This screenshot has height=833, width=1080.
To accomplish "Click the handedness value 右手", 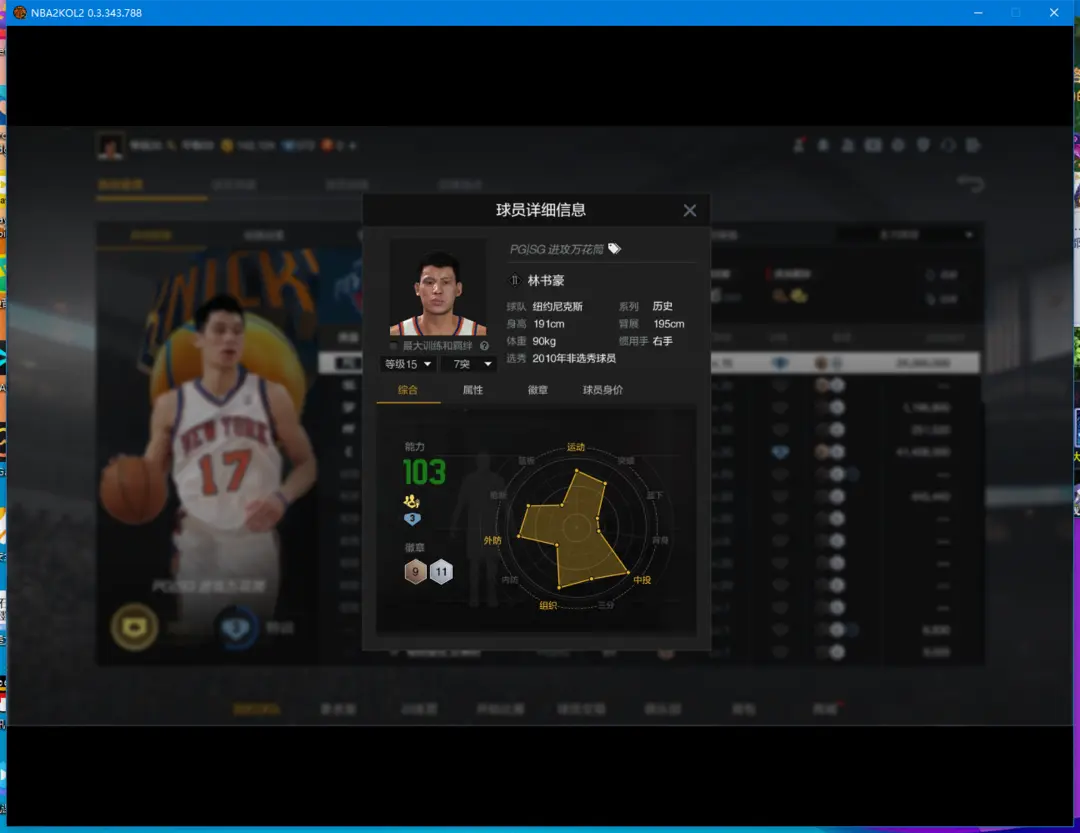I will coord(663,341).
